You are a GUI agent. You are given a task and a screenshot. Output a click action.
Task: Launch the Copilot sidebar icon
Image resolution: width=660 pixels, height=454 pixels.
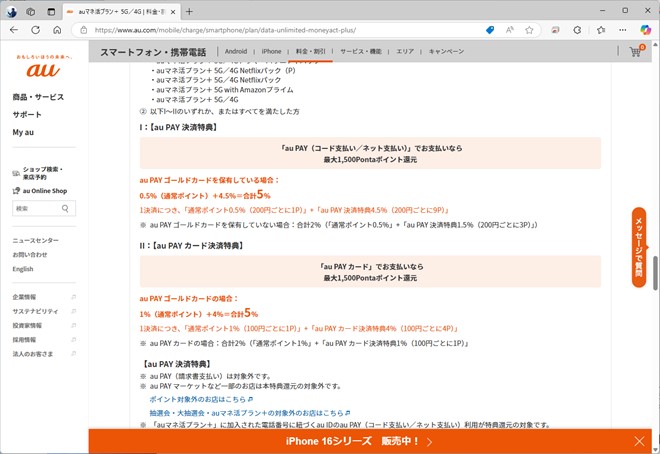[645, 30]
